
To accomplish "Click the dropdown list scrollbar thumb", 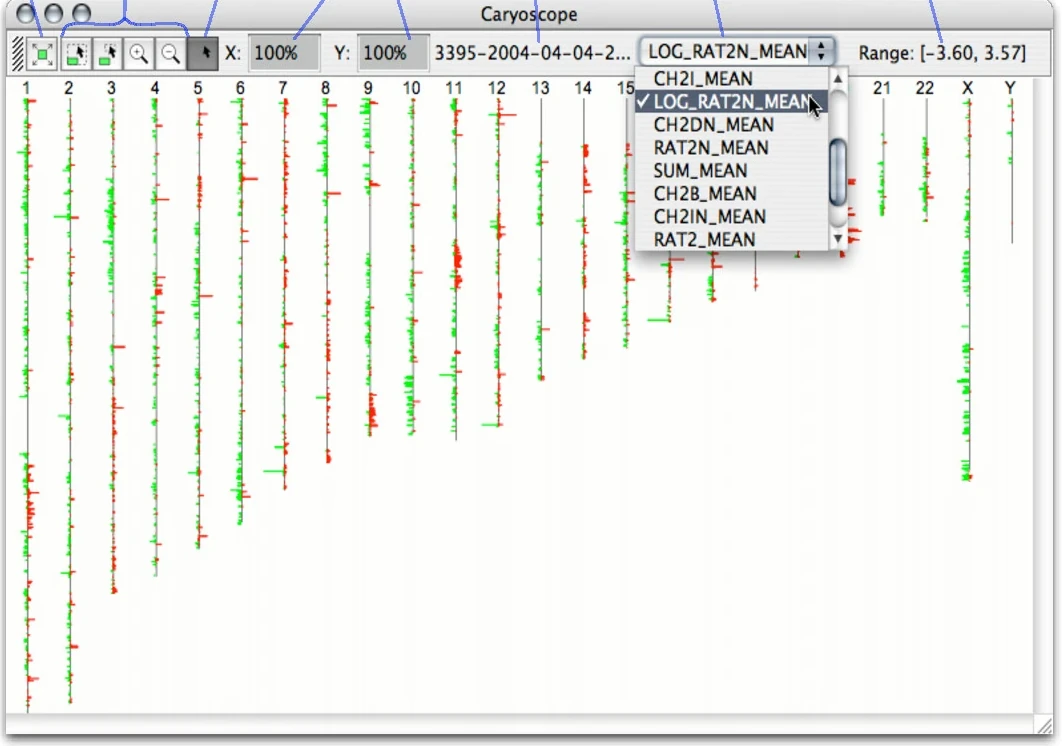I will (x=839, y=171).
